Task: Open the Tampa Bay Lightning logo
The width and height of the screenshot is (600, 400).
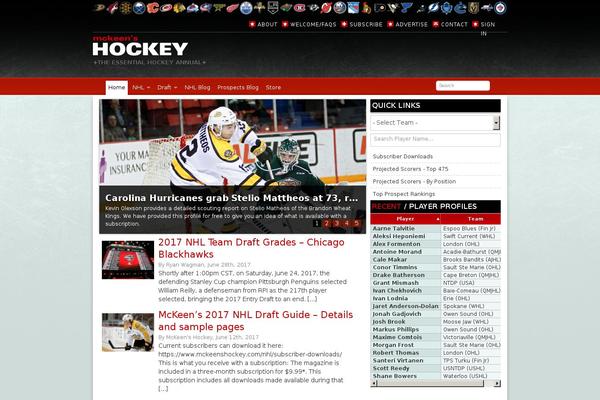Action: coord(434,8)
